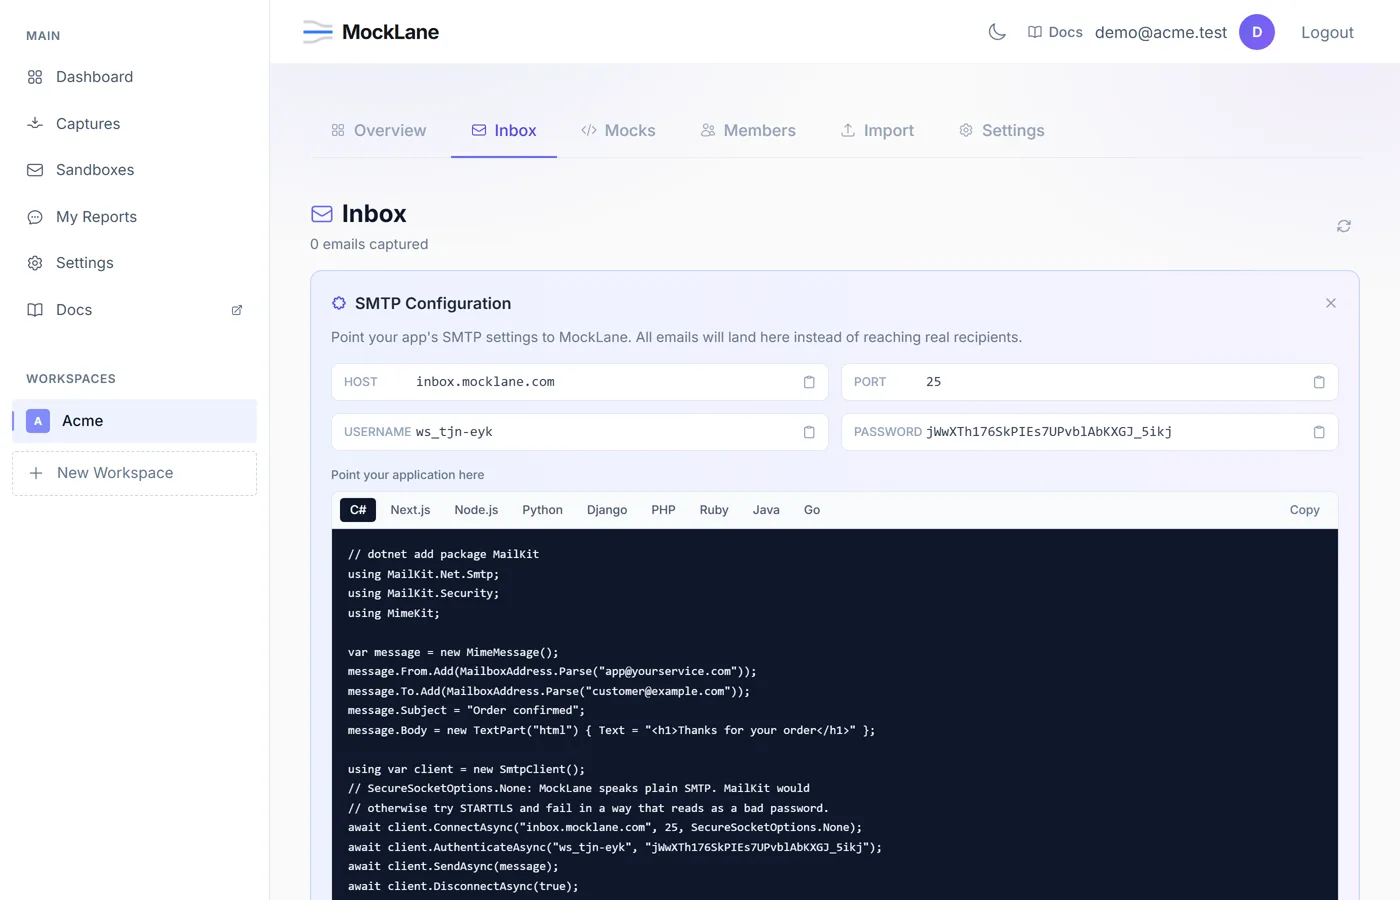
Task: Go to Captures in the sidebar
Action: pyautogui.click(x=134, y=124)
